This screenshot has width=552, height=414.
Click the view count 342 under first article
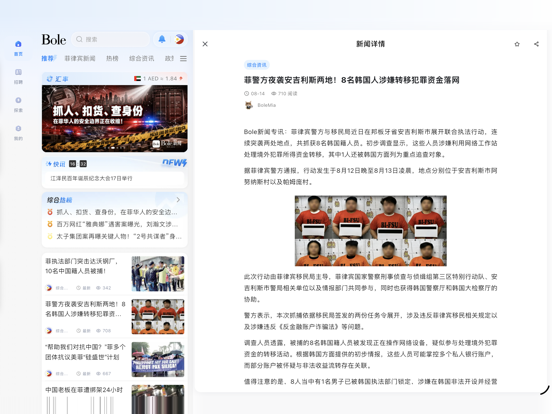tap(104, 288)
